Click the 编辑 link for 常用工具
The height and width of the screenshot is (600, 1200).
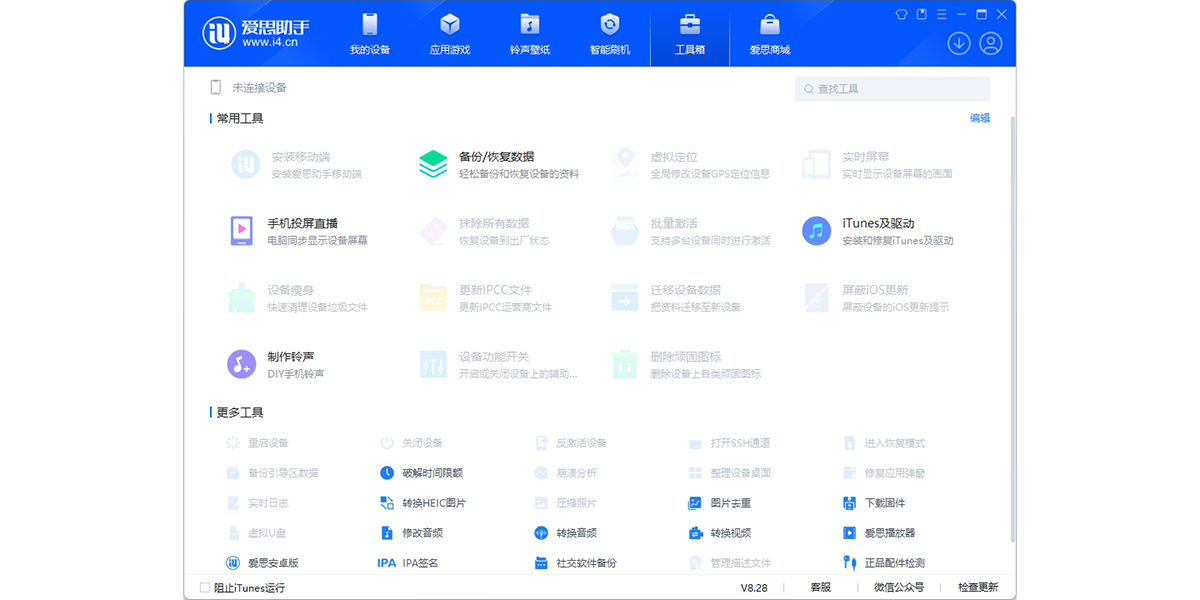click(980, 118)
